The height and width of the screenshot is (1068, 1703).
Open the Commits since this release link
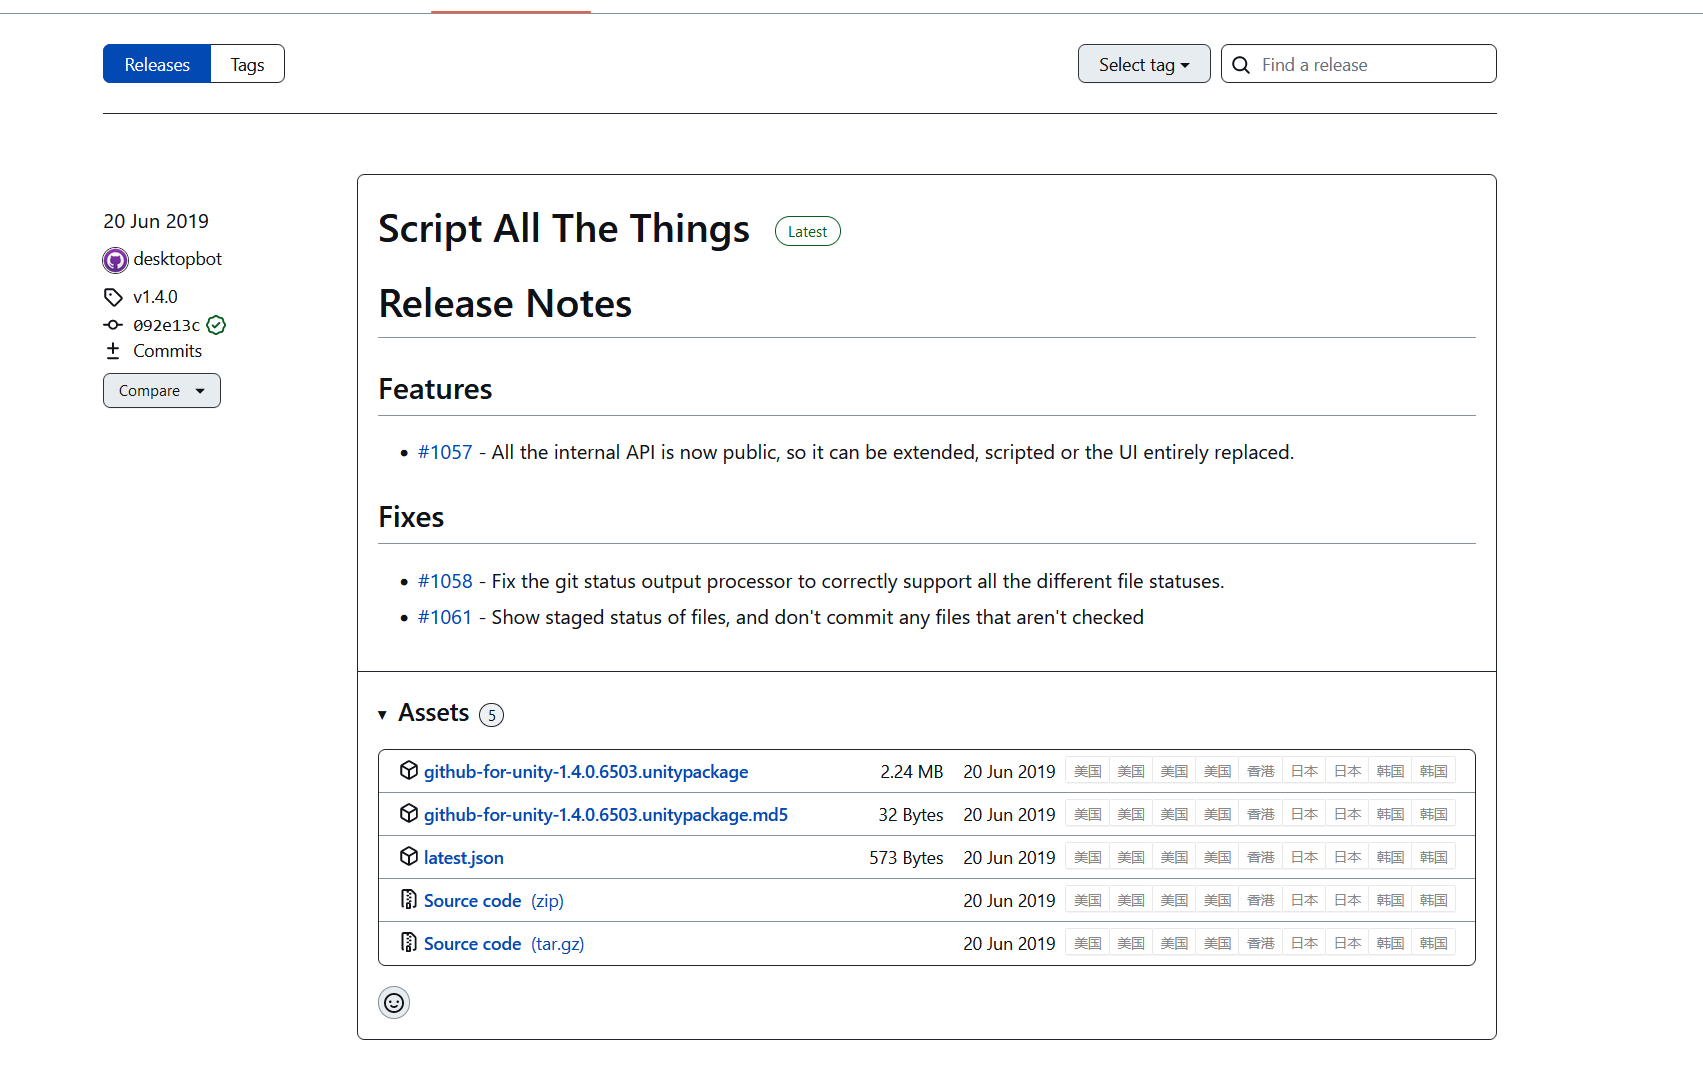click(167, 351)
